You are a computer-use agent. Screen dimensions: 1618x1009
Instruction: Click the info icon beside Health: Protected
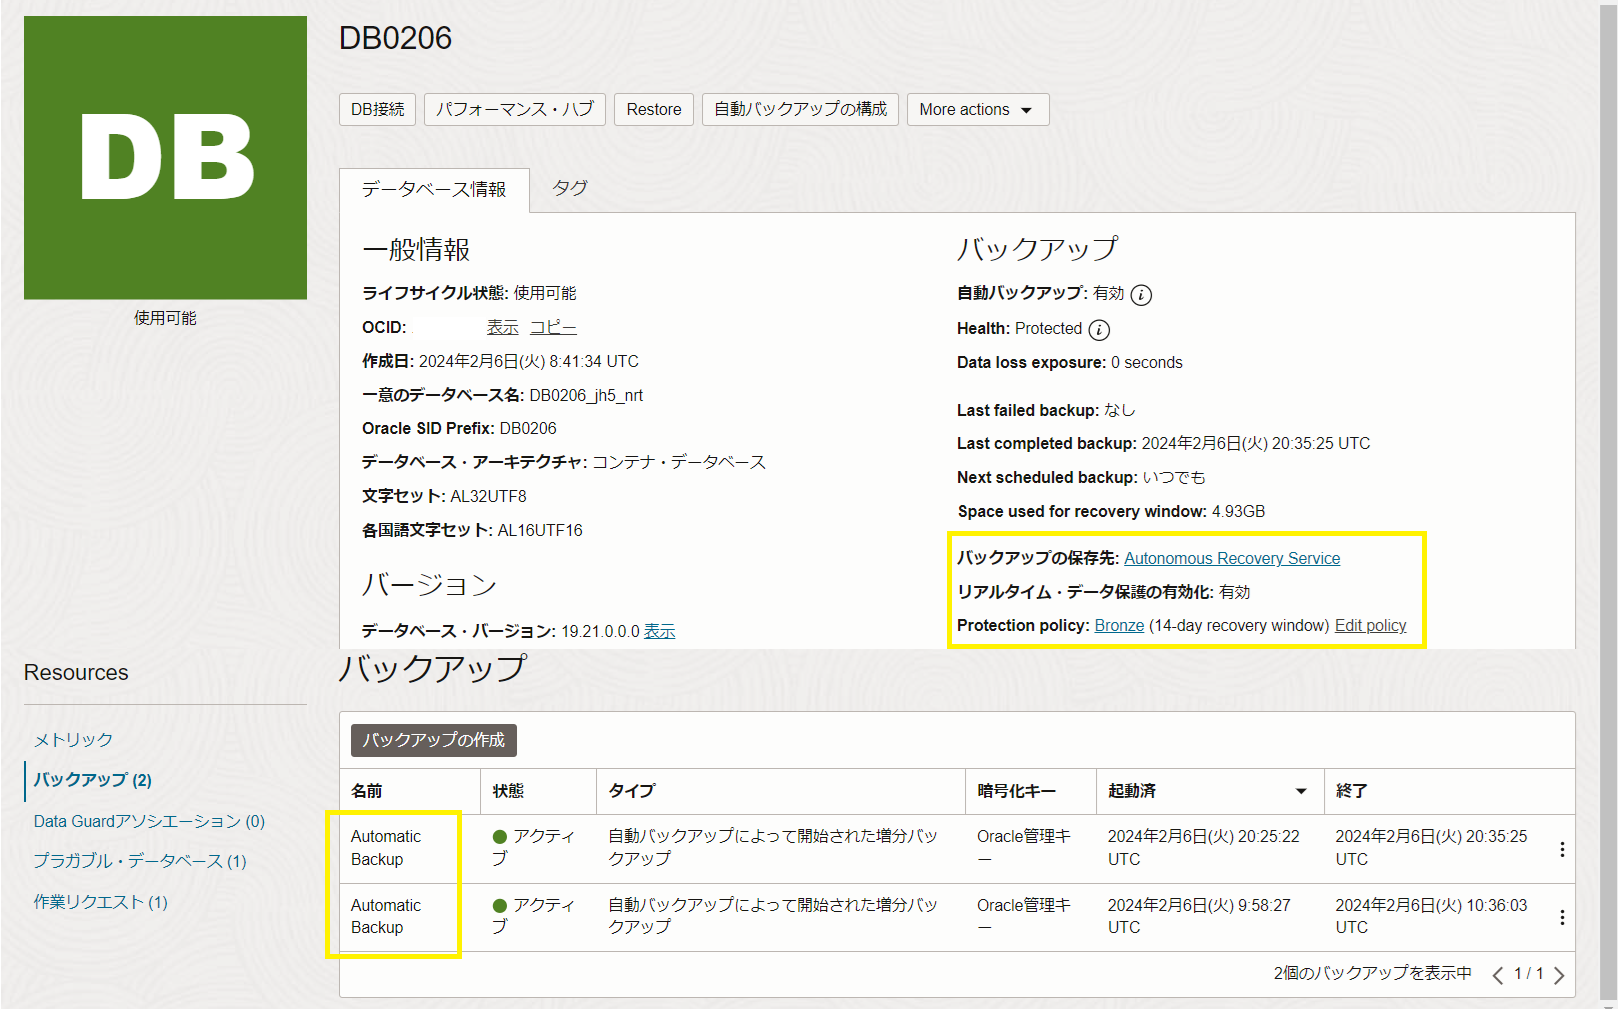[1100, 329]
